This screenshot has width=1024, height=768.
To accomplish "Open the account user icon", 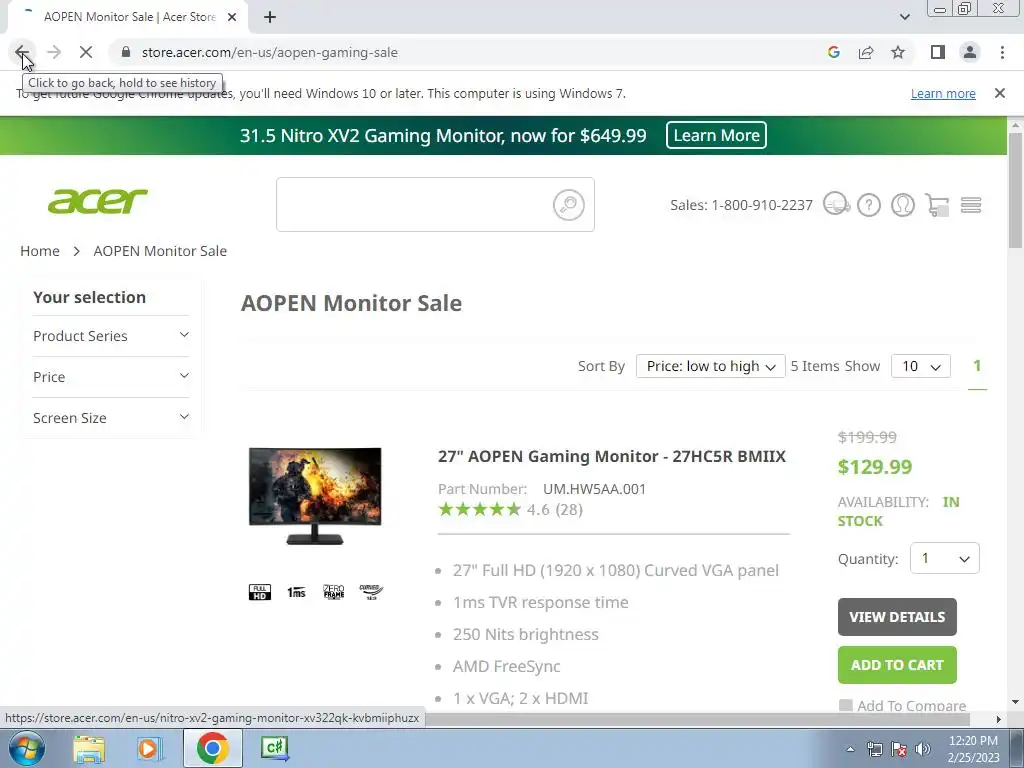I will tap(903, 205).
